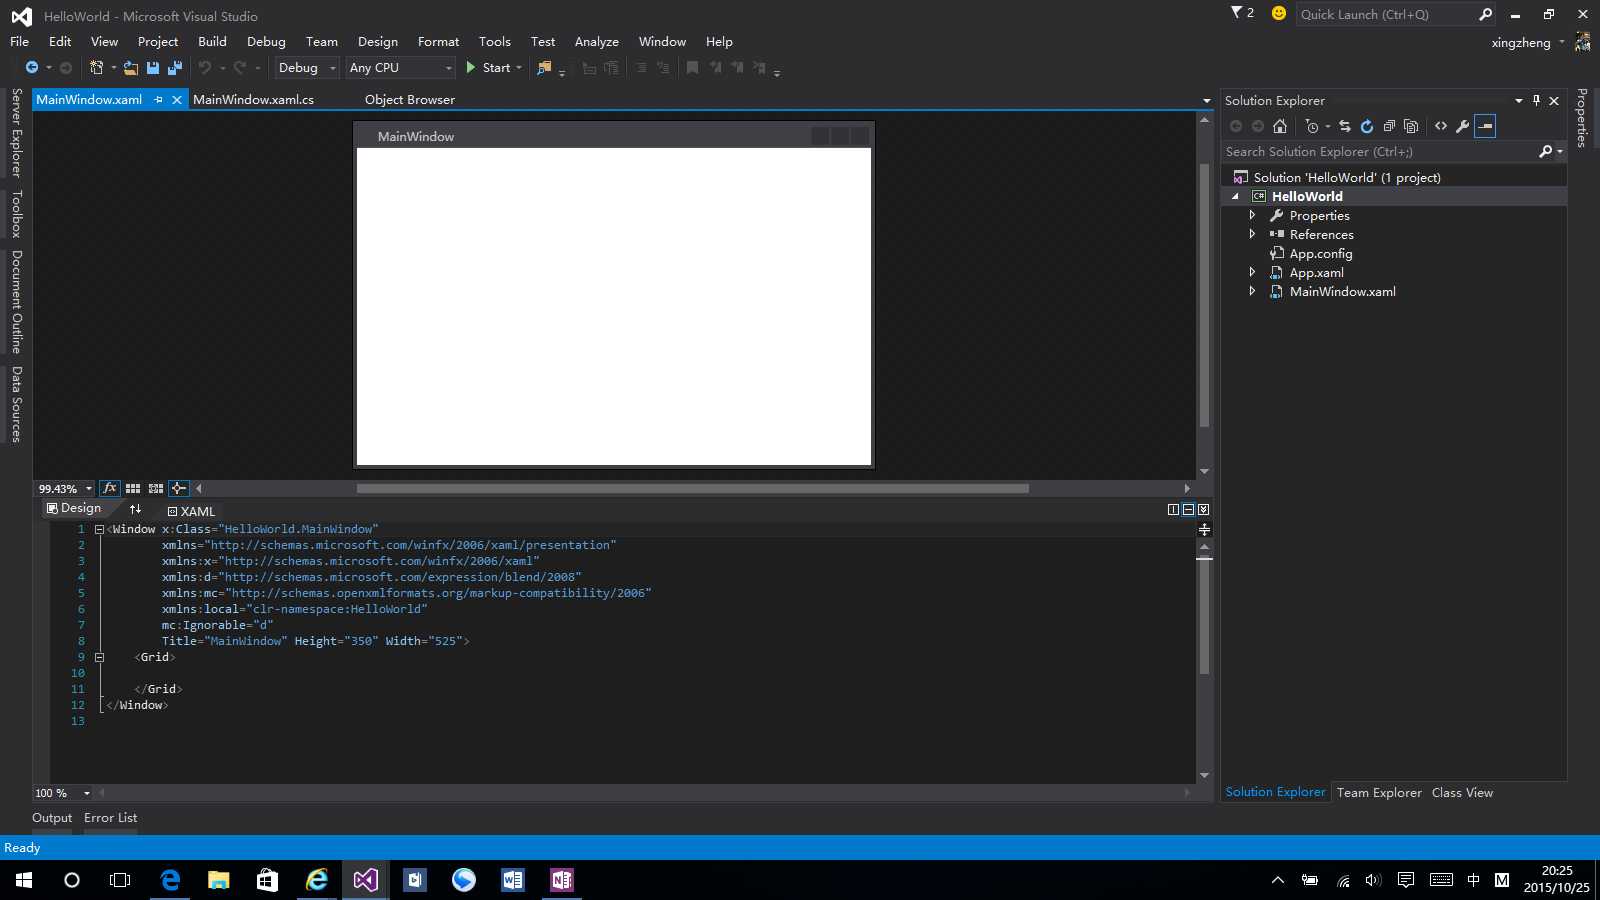Click the Pending Changes Filter clock icon
This screenshot has width=1600, height=900.
click(1312, 126)
